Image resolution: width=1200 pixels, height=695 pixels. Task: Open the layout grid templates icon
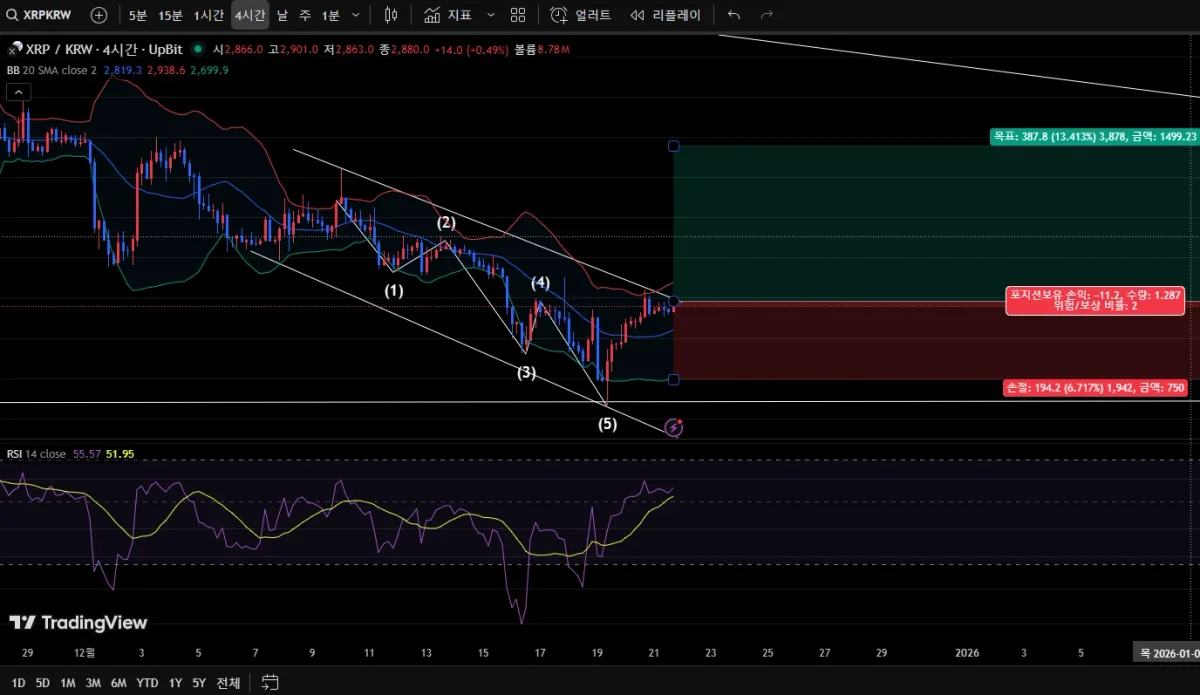pyautogui.click(x=518, y=15)
